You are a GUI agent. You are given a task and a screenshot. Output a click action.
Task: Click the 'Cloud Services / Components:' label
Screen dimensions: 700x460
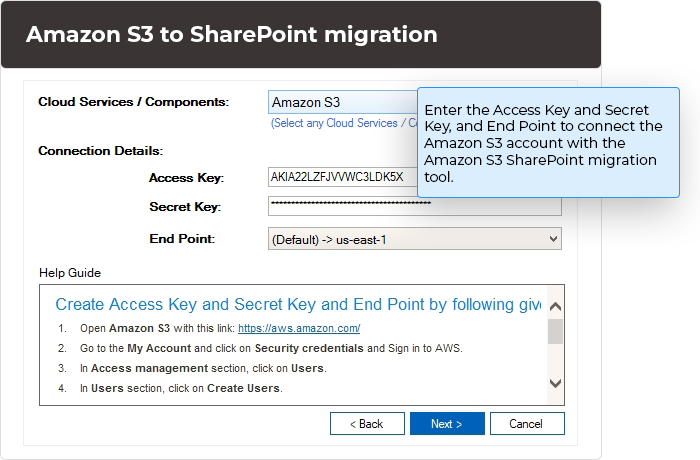click(x=133, y=102)
